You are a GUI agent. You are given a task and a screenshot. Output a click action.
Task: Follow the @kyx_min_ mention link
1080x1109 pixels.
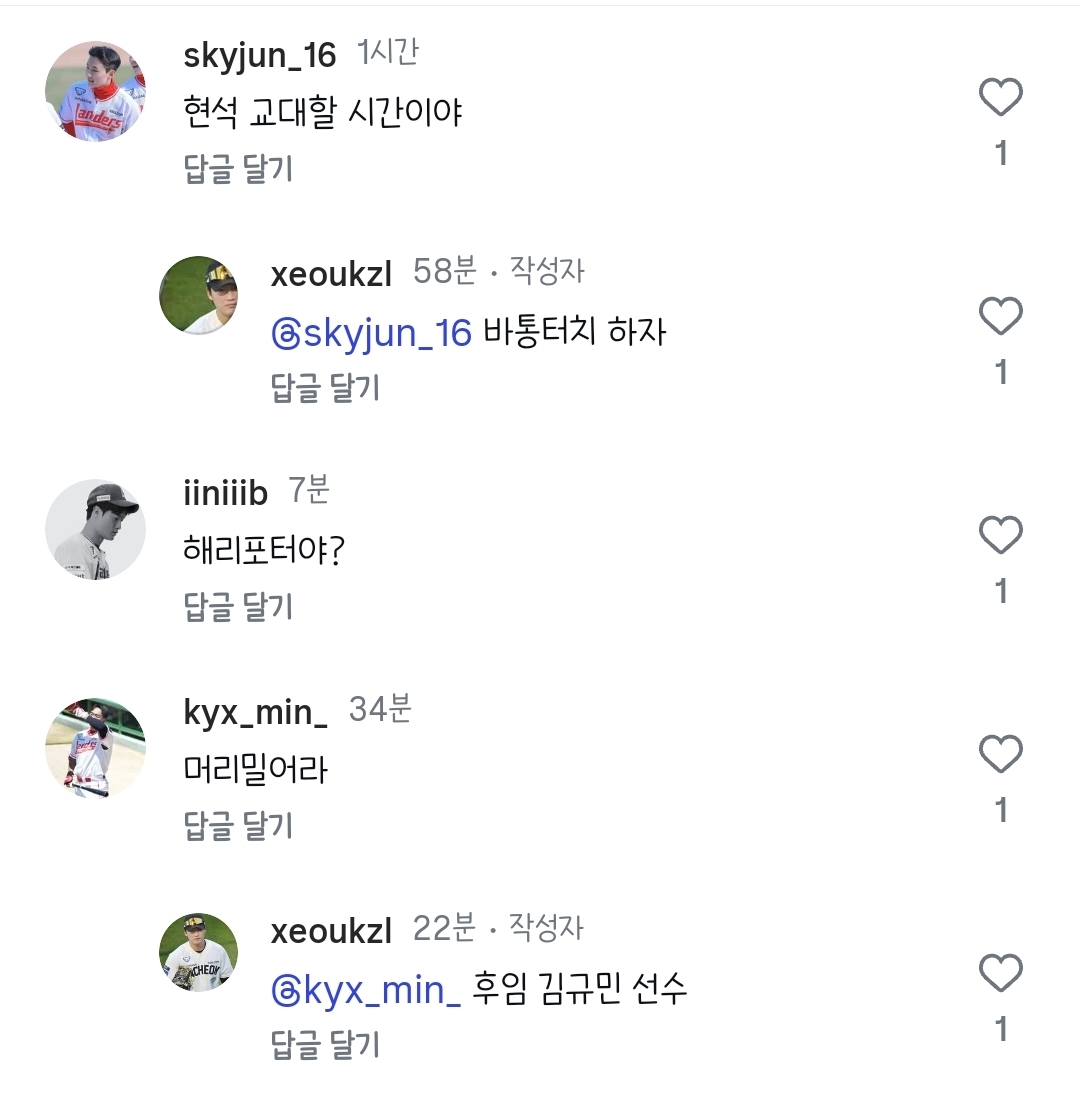(x=366, y=990)
